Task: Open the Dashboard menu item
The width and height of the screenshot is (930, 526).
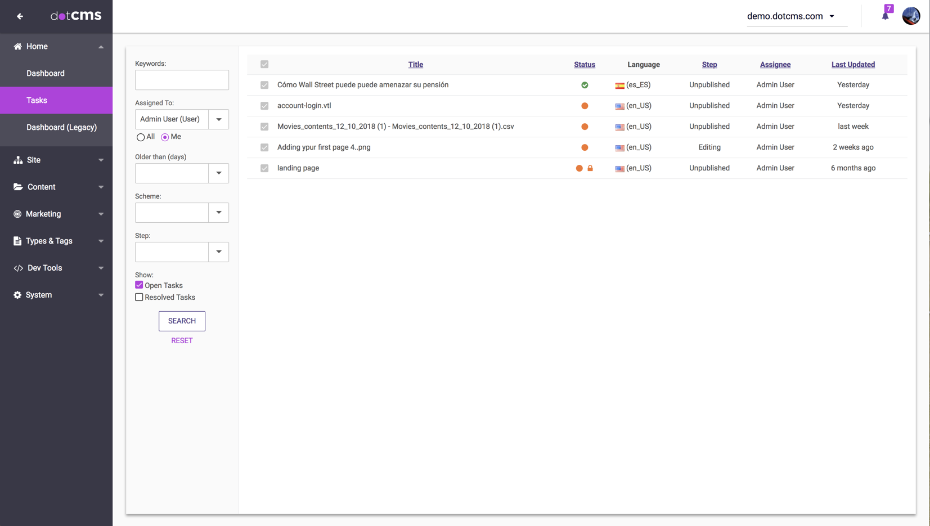Action: pos(56,74)
